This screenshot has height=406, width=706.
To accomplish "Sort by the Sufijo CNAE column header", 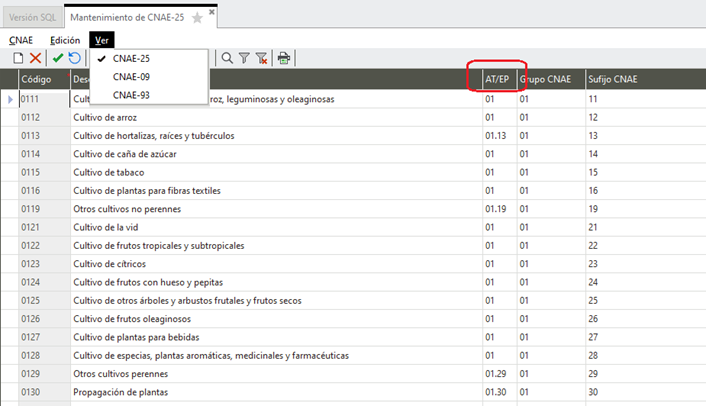I will [x=612, y=79].
